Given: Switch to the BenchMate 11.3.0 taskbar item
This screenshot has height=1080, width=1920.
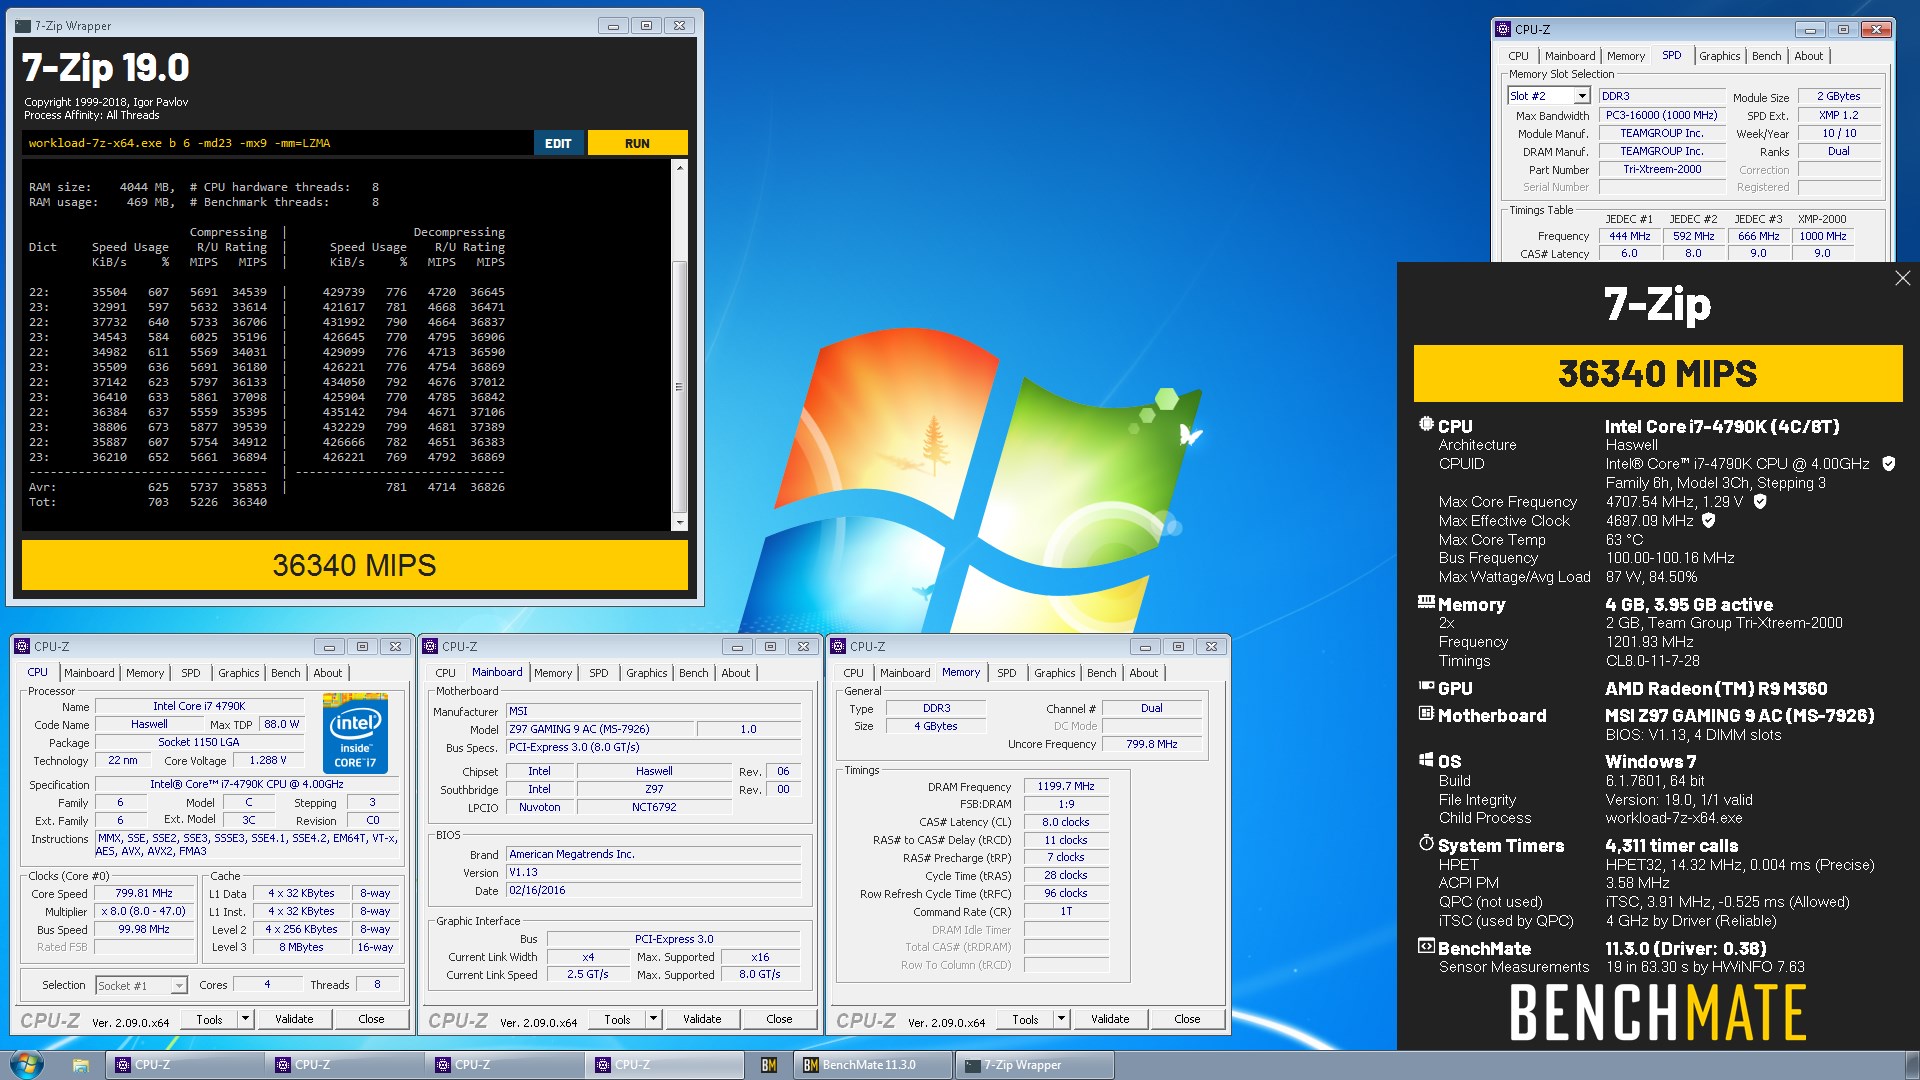Looking at the screenshot, I should click(872, 1065).
